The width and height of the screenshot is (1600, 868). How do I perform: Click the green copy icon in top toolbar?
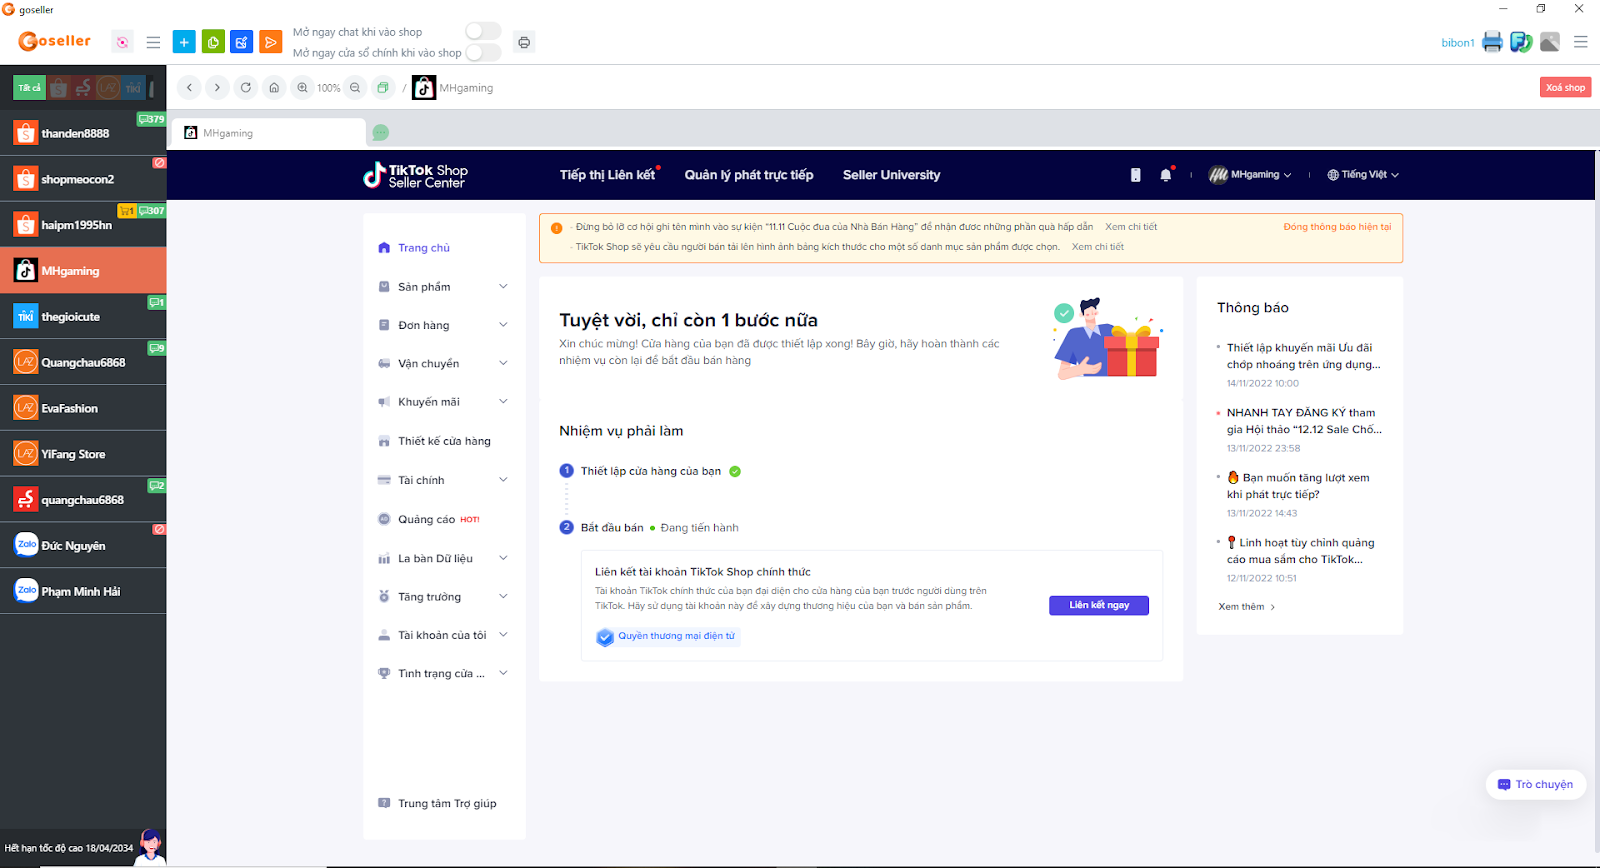[x=213, y=42]
